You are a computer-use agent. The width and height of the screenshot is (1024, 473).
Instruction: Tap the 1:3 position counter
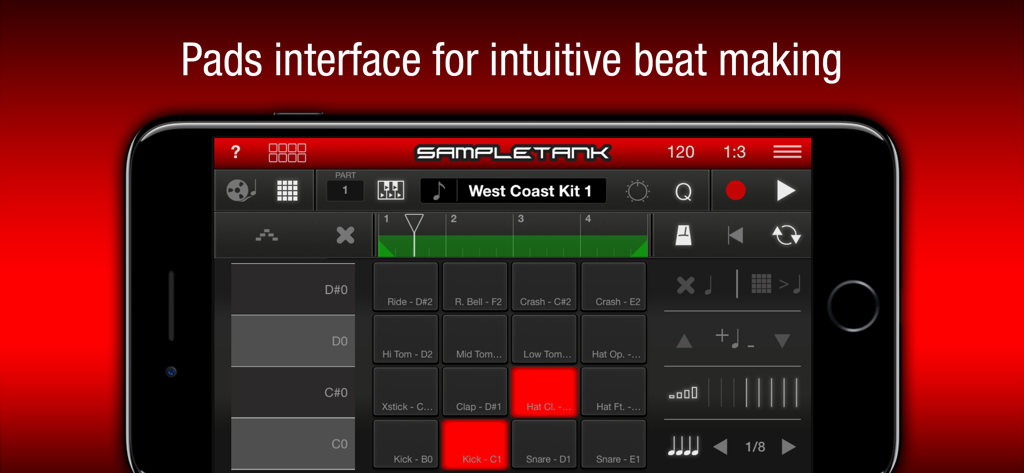(735, 152)
